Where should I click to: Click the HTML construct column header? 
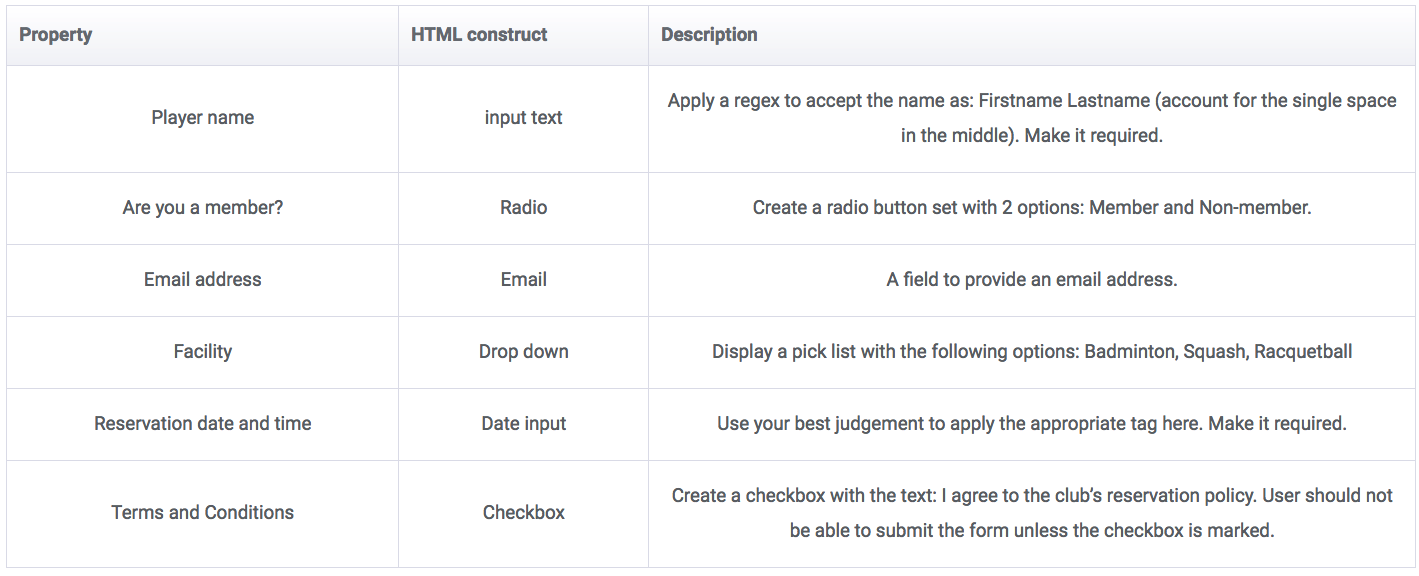[479, 35]
